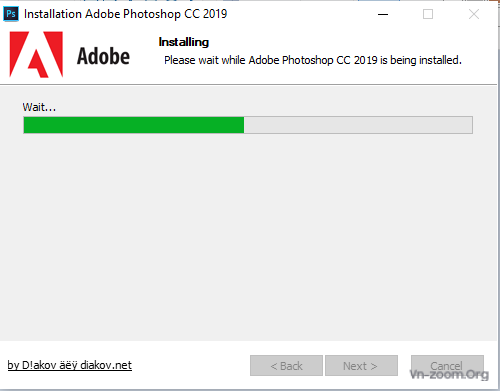Click the Photoshop Ps icon in title bar
This screenshot has height=391, width=500.
pyautogui.click(x=11, y=14)
